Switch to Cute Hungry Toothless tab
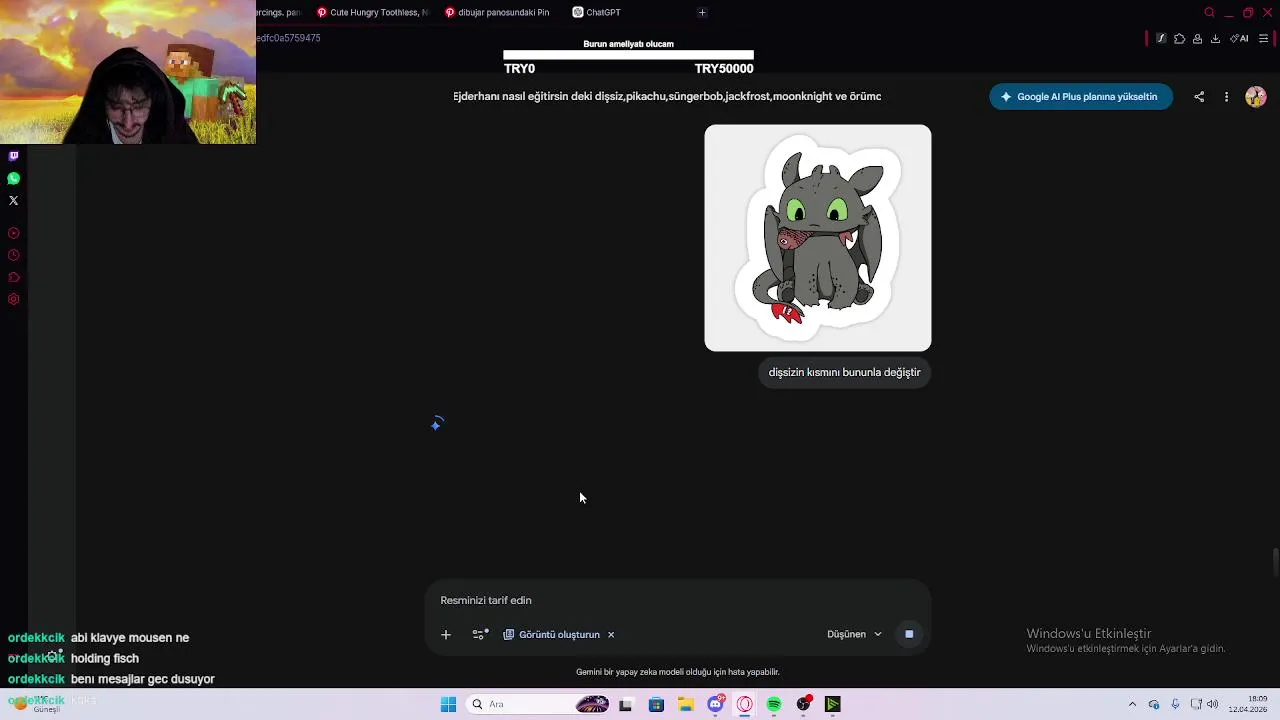This screenshot has height=720, width=1280. pyautogui.click(x=372, y=12)
